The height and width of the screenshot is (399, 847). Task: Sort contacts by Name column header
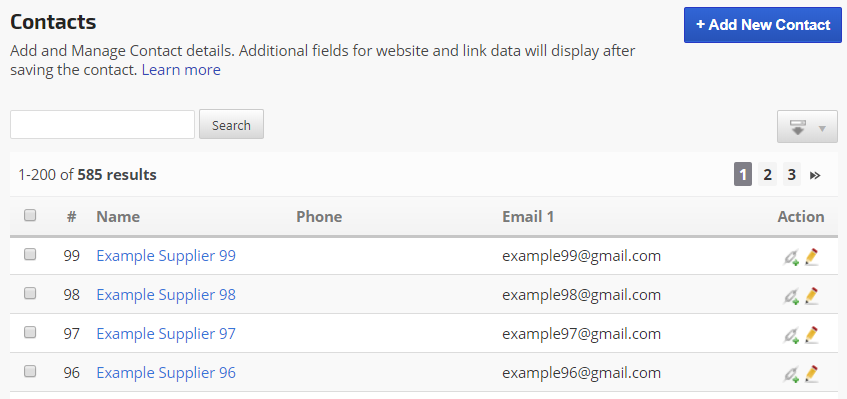118,217
